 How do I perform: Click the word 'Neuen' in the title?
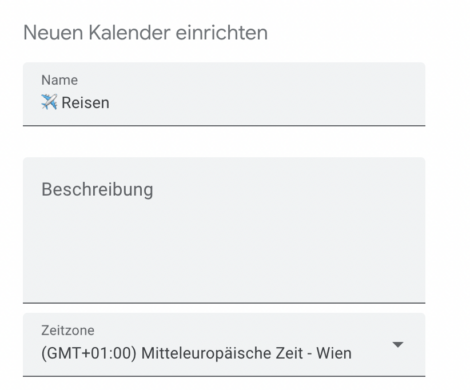coord(53,33)
